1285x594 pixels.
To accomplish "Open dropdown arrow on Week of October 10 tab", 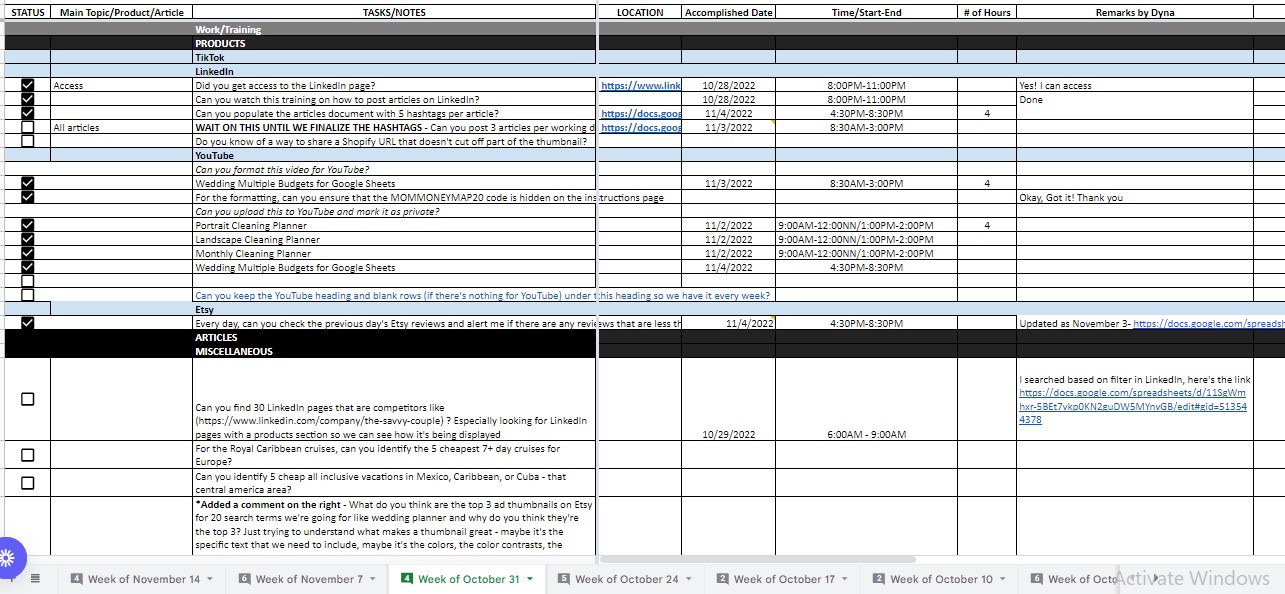I will click(1003, 579).
